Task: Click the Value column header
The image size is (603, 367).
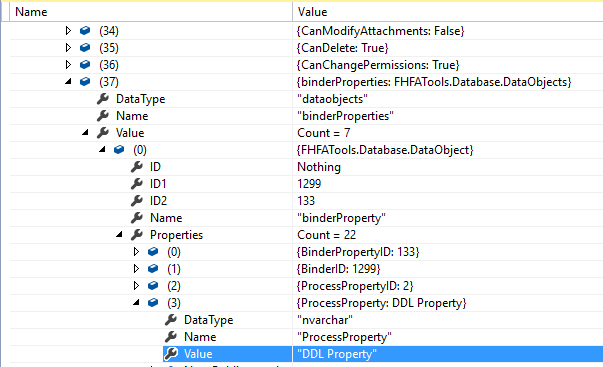Action: (448, 12)
